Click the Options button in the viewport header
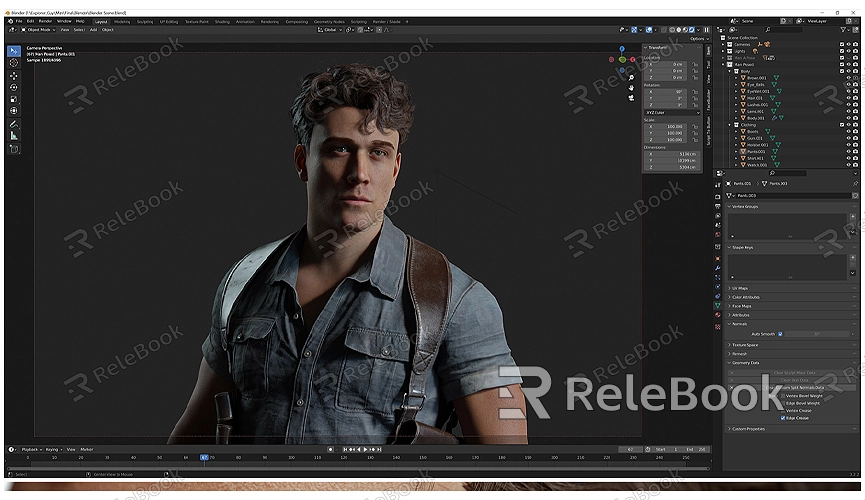Image resolution: width=865 pixels, height=500 pixels. [x=697, y=39]
